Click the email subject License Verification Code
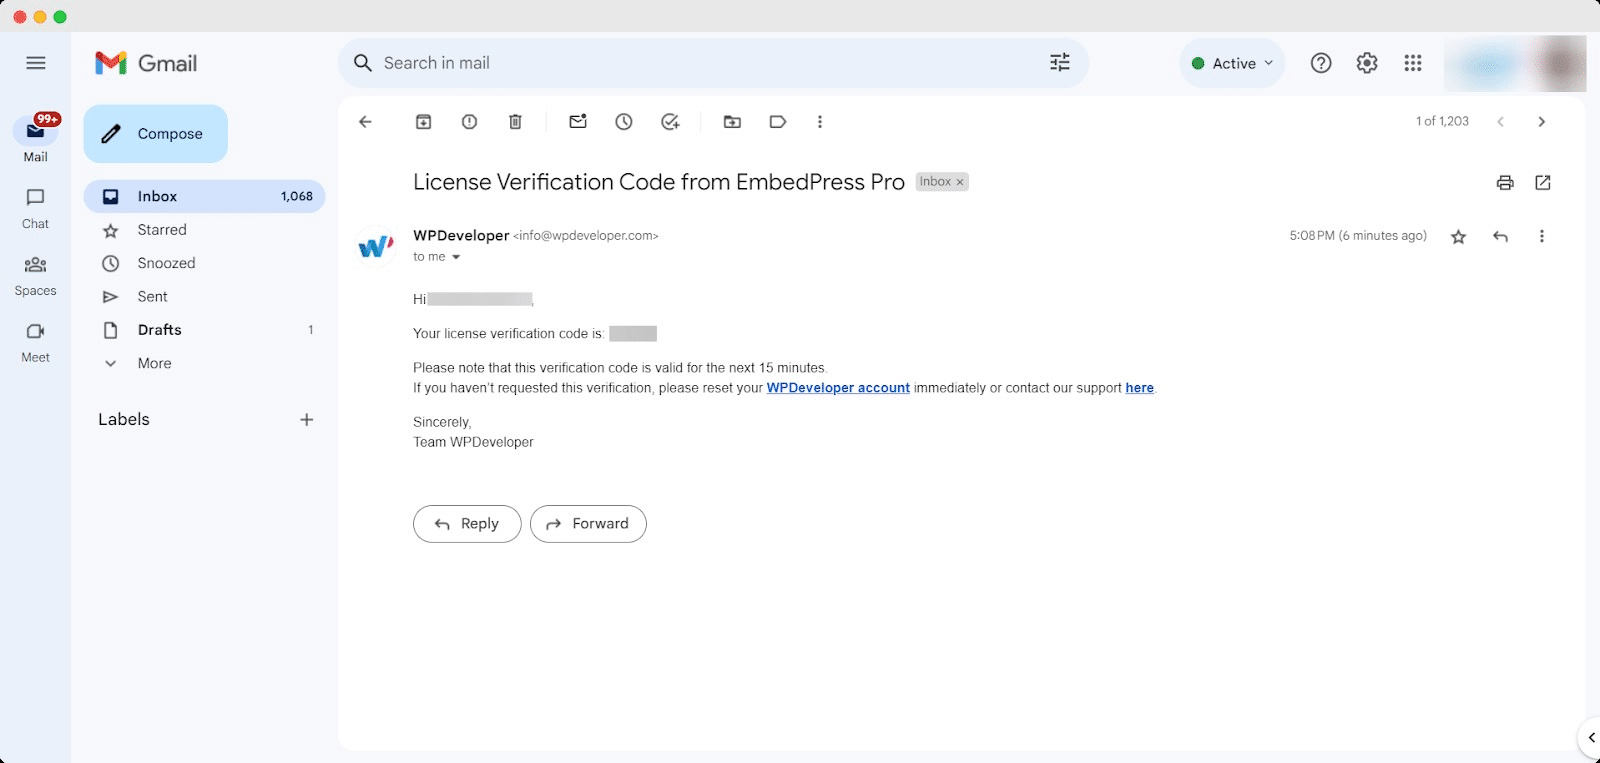This screenshot has height=763, width=1600. click(x=659, y=182)
